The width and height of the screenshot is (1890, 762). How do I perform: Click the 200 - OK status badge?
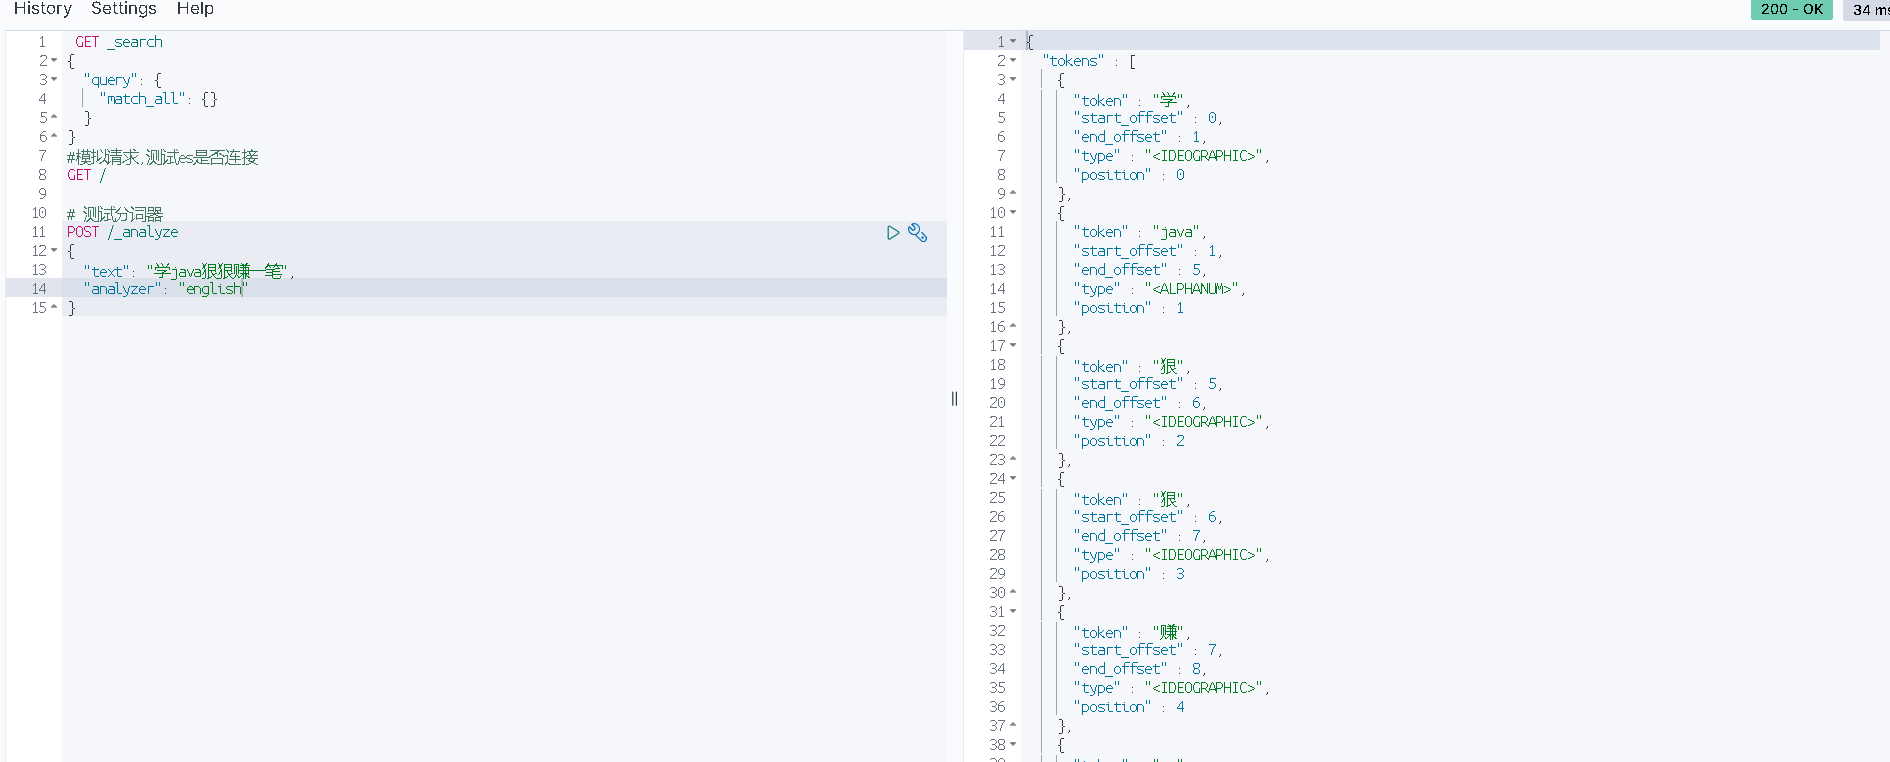pyautogui.click(x=1791, y=9)
